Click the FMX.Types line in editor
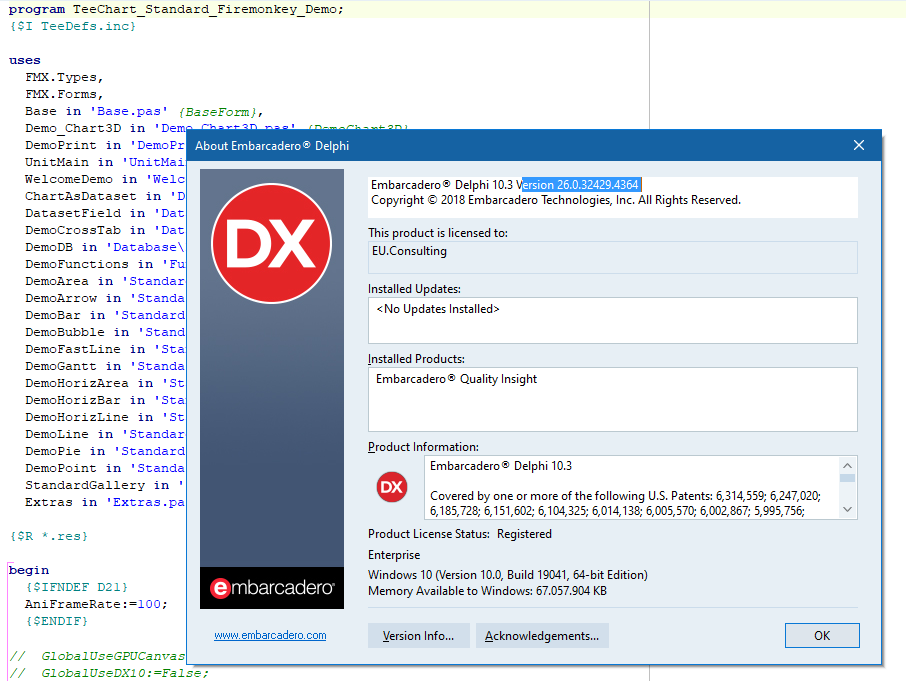The height and width of the screenshot is (681, 906). (64, 77)
